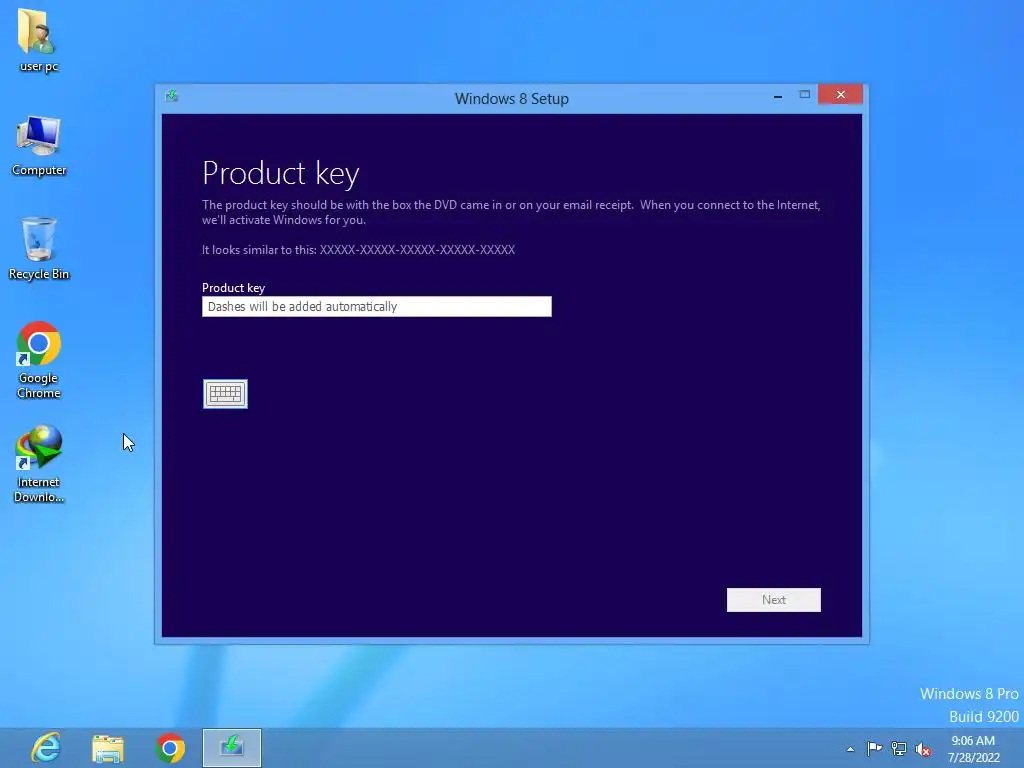
Task: Select the Computer desktop icon
Action: click(39, 146)
